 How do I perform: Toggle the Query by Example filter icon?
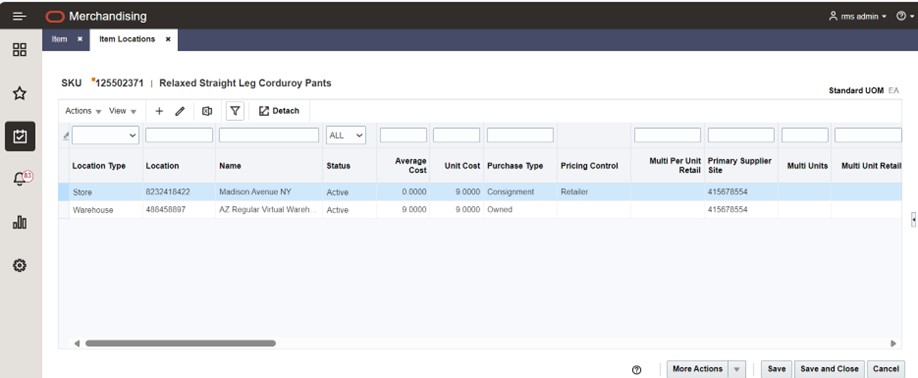point(235,111)
